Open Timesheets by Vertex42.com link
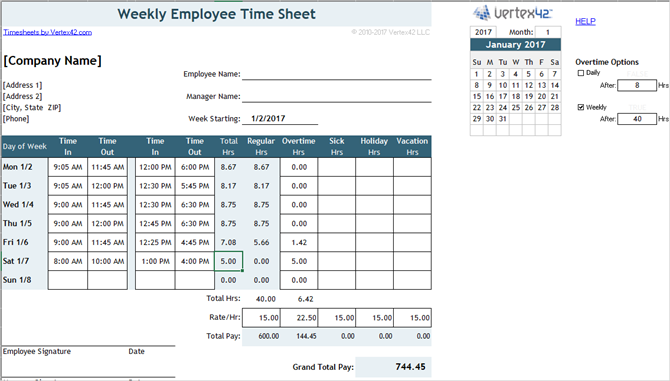This screenshot has width=670, height=381. coord(47,32)
